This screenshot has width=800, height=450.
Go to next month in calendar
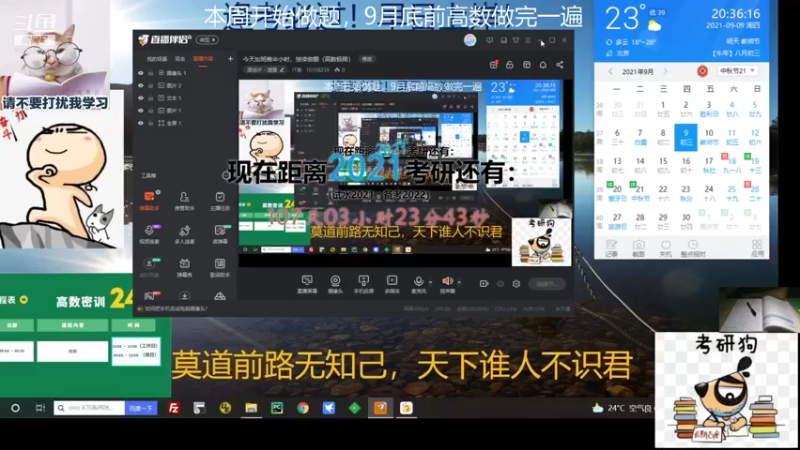pyautogui.click(x=665, y=72)
